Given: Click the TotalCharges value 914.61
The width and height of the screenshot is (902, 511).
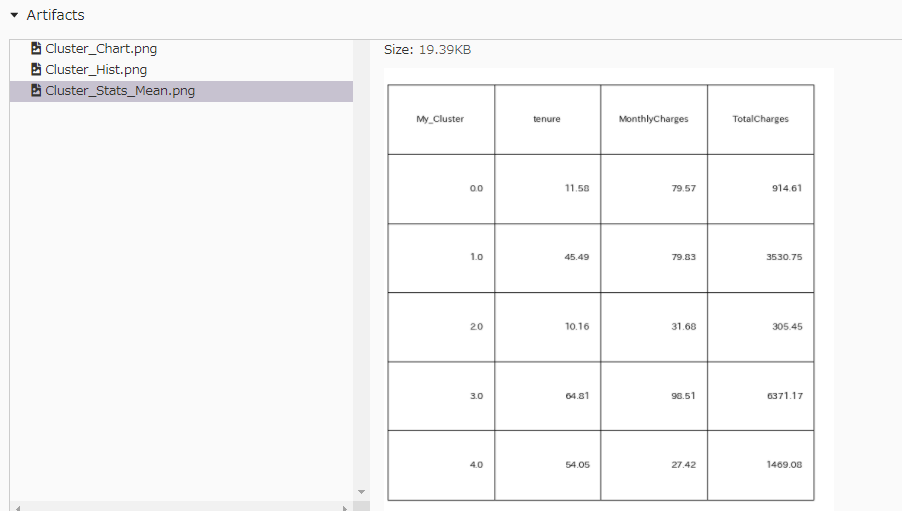Looking at the screenshot, I should (x=787, y=188).
